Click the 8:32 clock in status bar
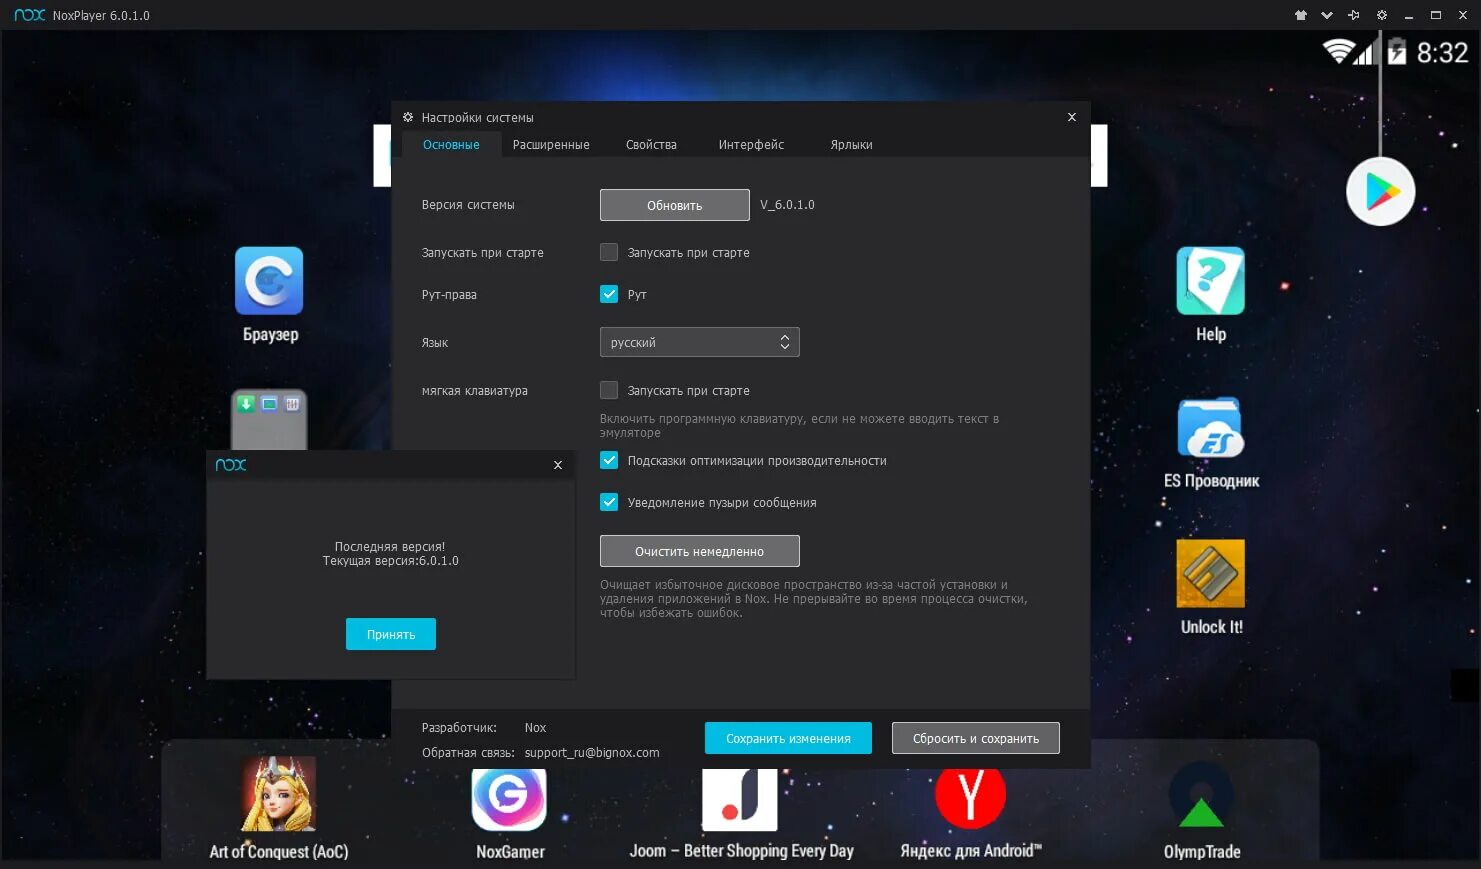Viewport: 1481px width, 869px height. tap(1442, 52)
